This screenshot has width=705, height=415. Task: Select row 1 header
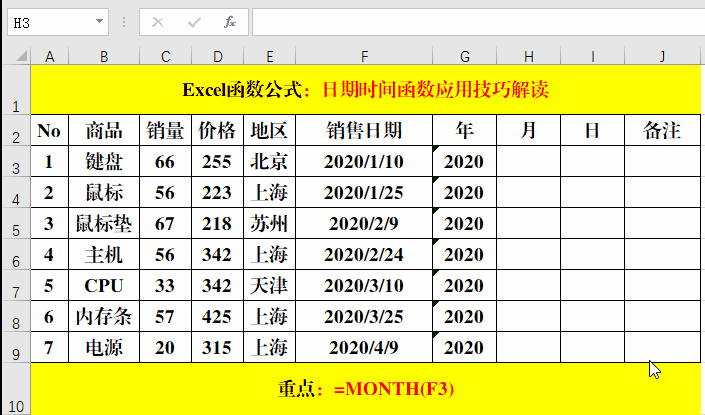tap(16, 89)
